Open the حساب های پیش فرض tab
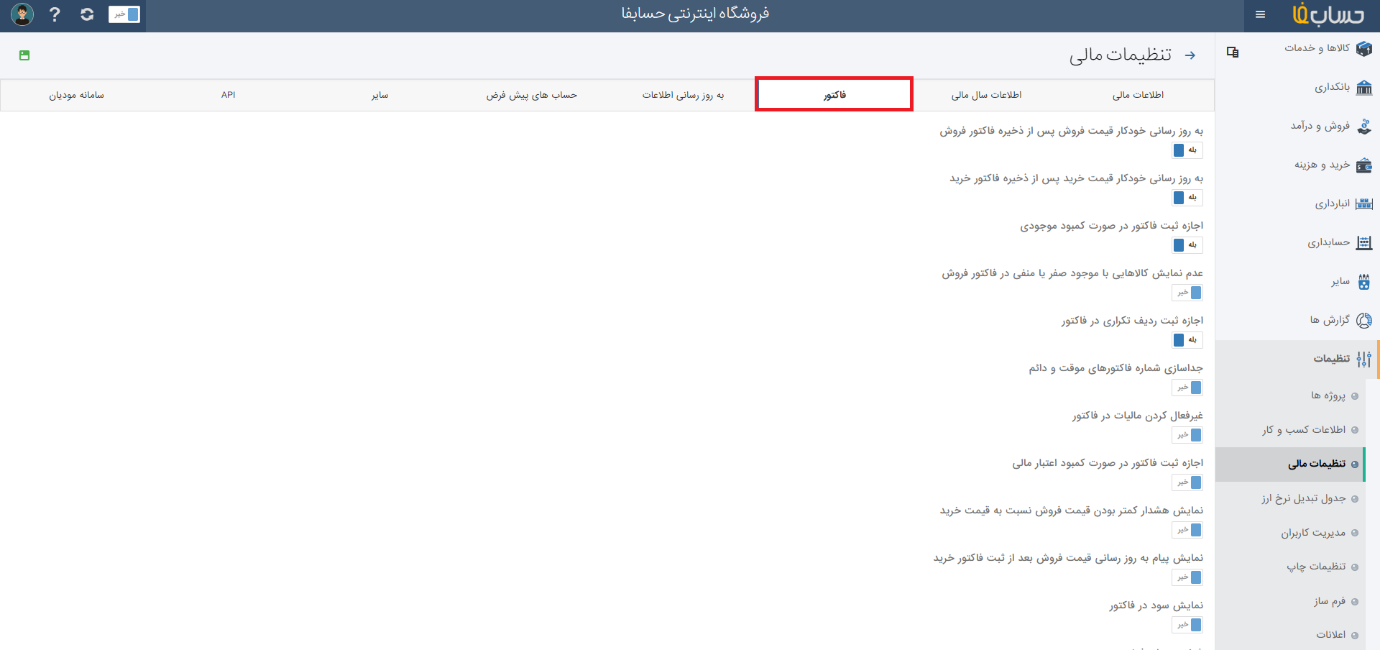This screenshot has width=1380, height=650. (x=533, y=95)
